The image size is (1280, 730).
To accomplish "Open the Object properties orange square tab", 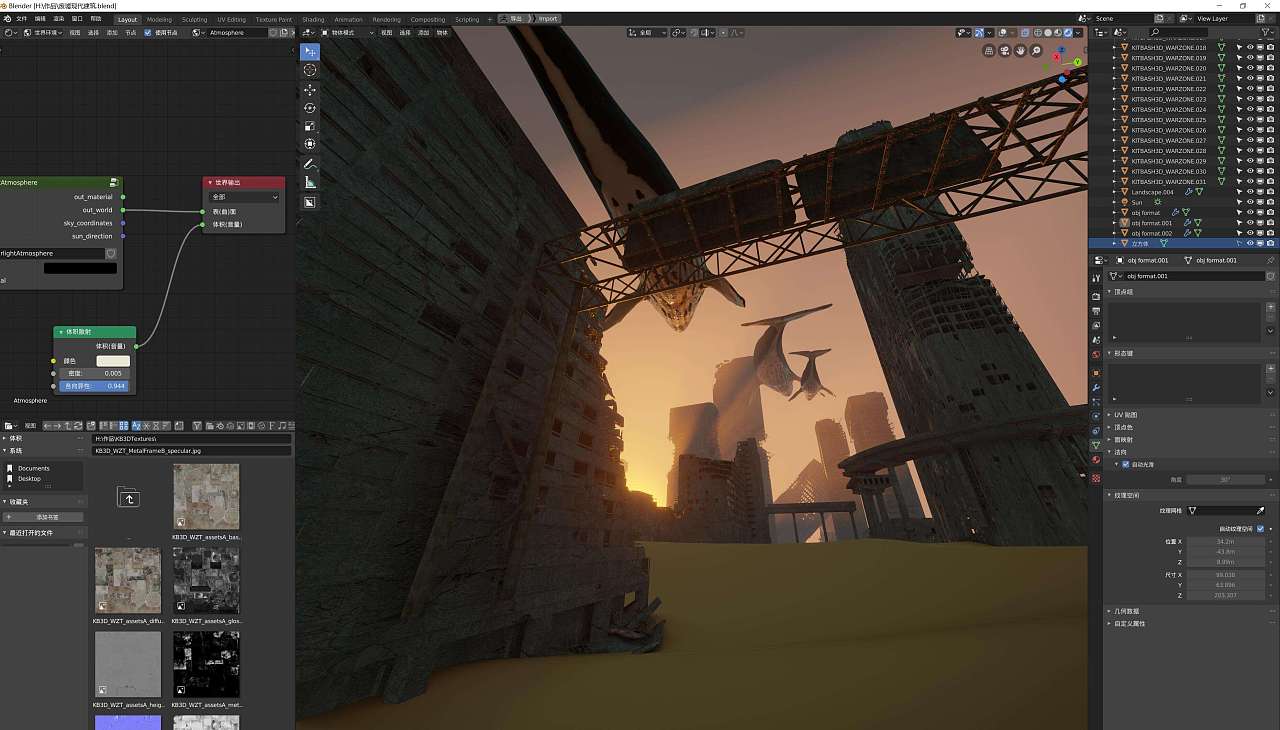I will [x=1096, y=373].
